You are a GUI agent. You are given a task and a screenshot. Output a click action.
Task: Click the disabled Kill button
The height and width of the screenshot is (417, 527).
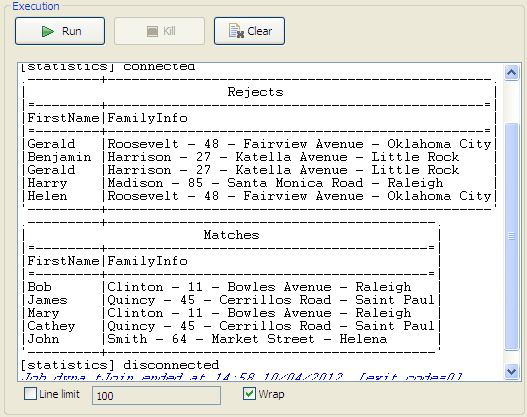(159, 31)
